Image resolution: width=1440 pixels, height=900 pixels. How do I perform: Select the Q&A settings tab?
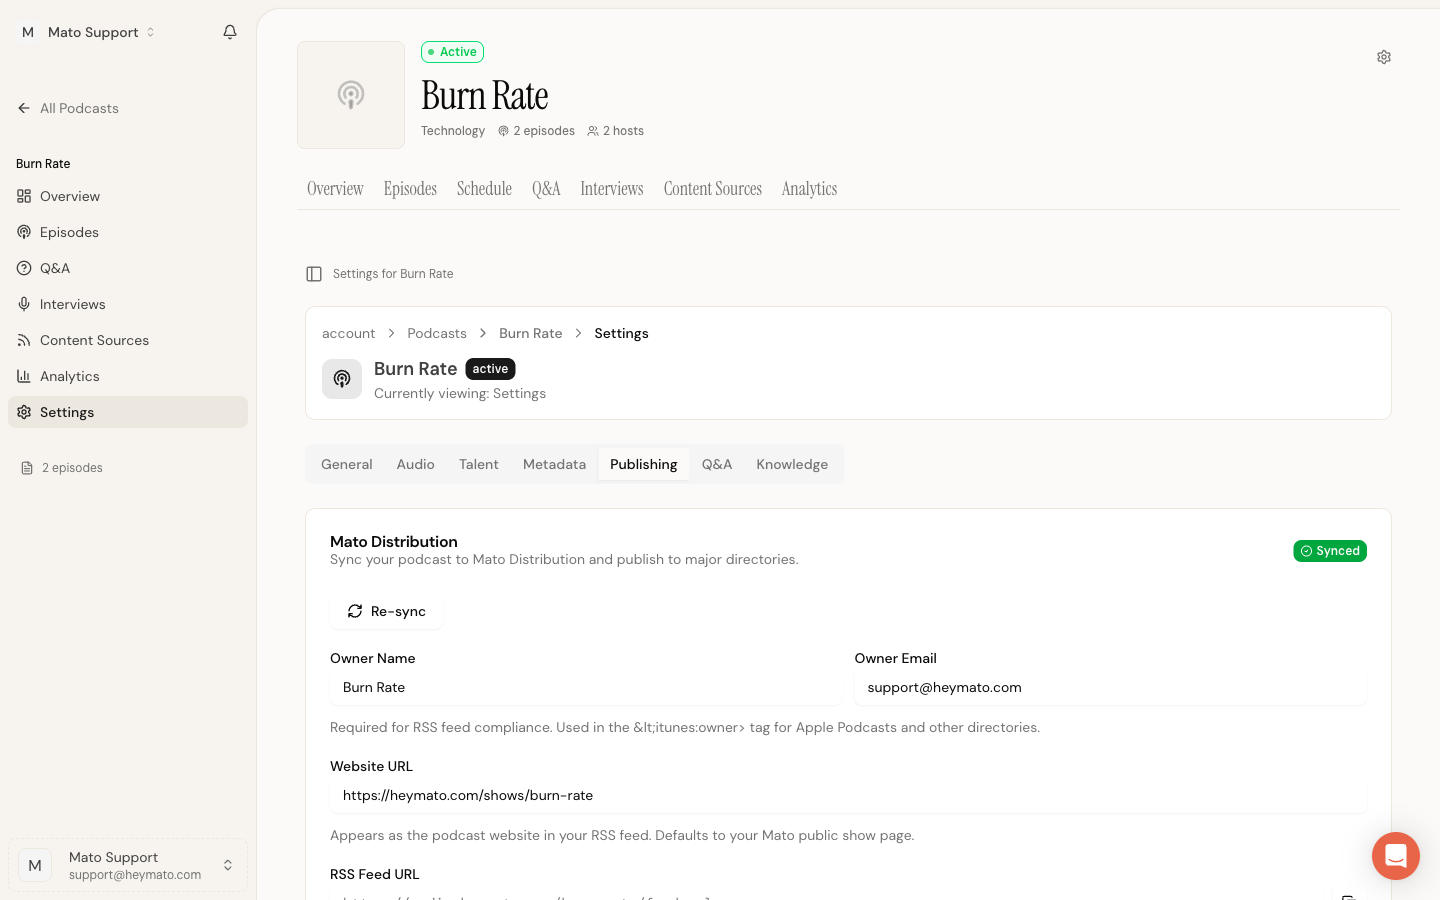(717, 464)
